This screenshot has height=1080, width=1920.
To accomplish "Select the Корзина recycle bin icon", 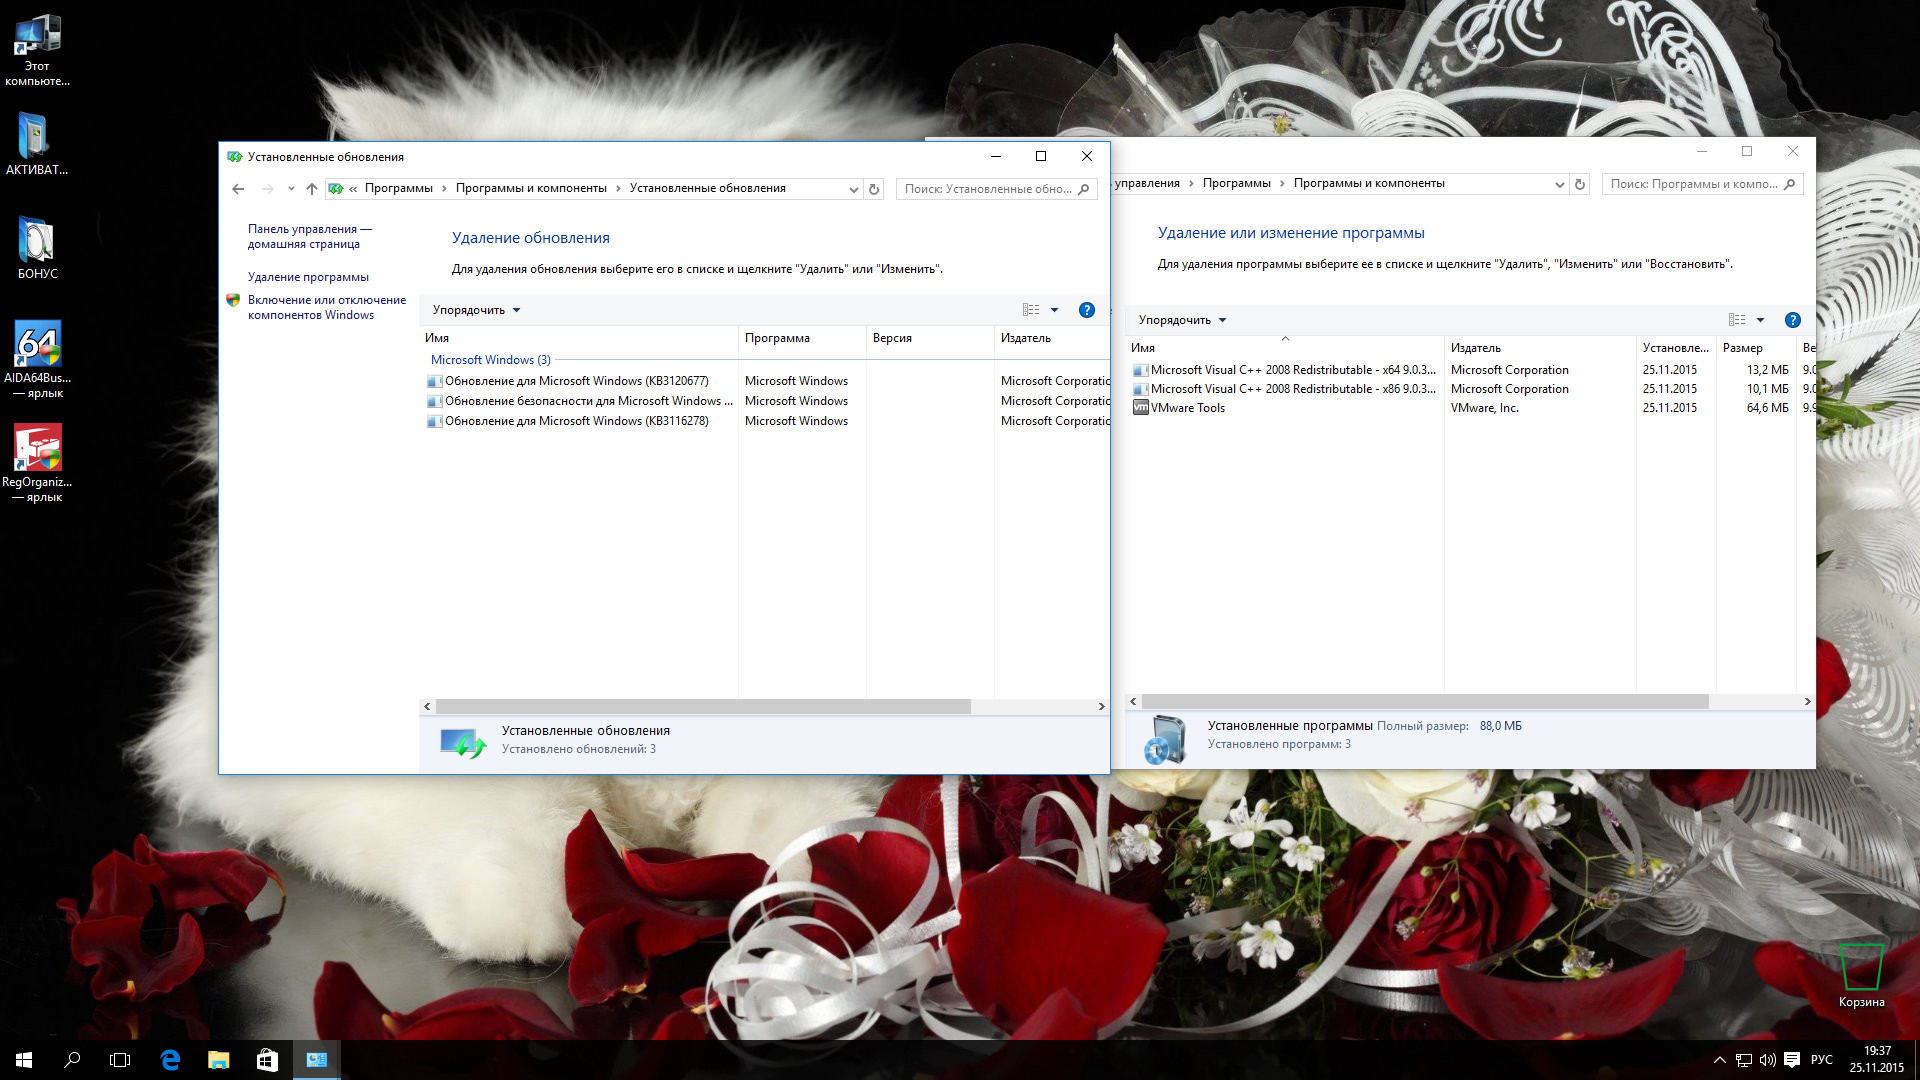I will tap(1861, 975).
